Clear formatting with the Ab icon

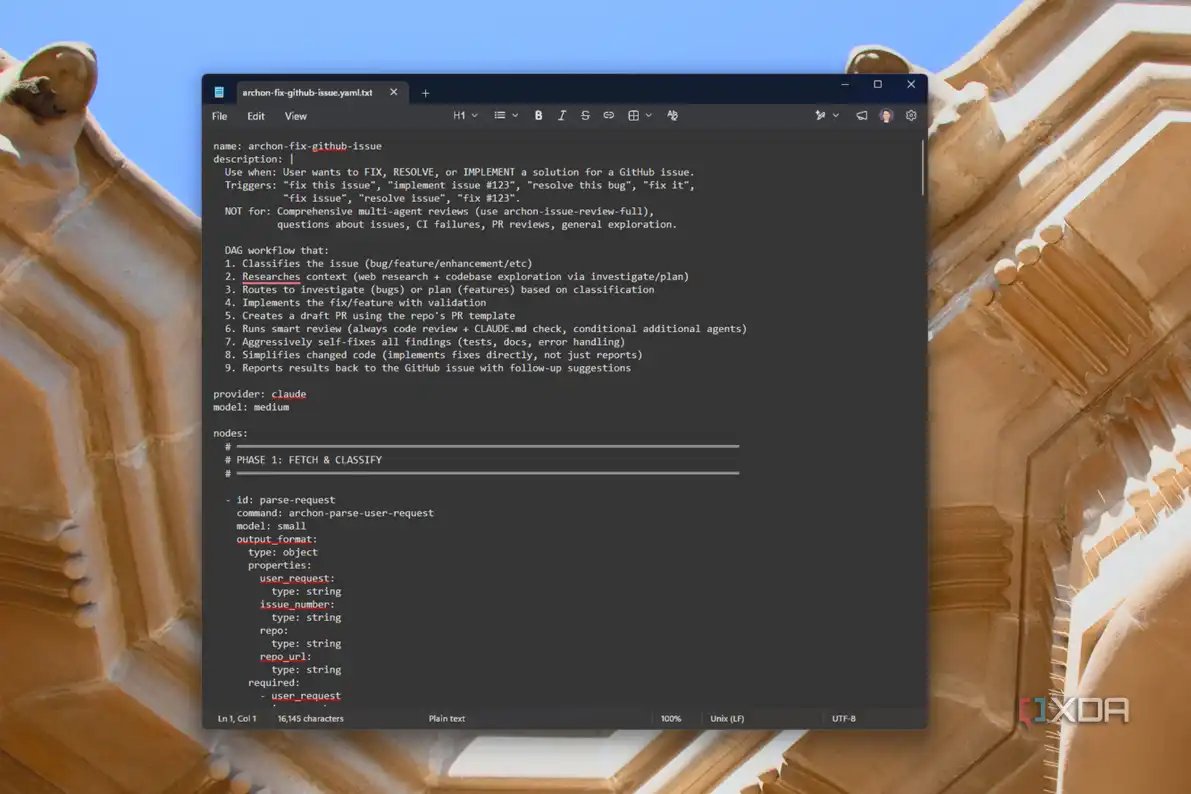tap(672, 115)
